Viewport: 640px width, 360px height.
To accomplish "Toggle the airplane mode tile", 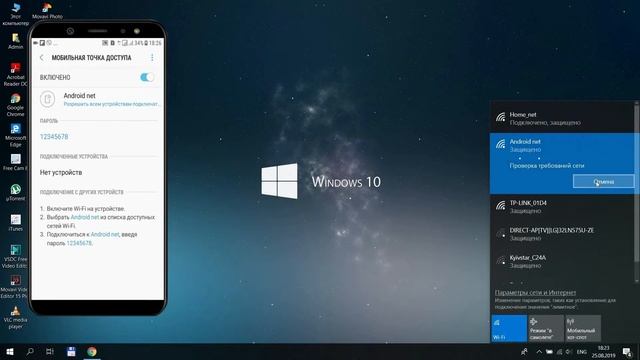I will pos(546,328).
